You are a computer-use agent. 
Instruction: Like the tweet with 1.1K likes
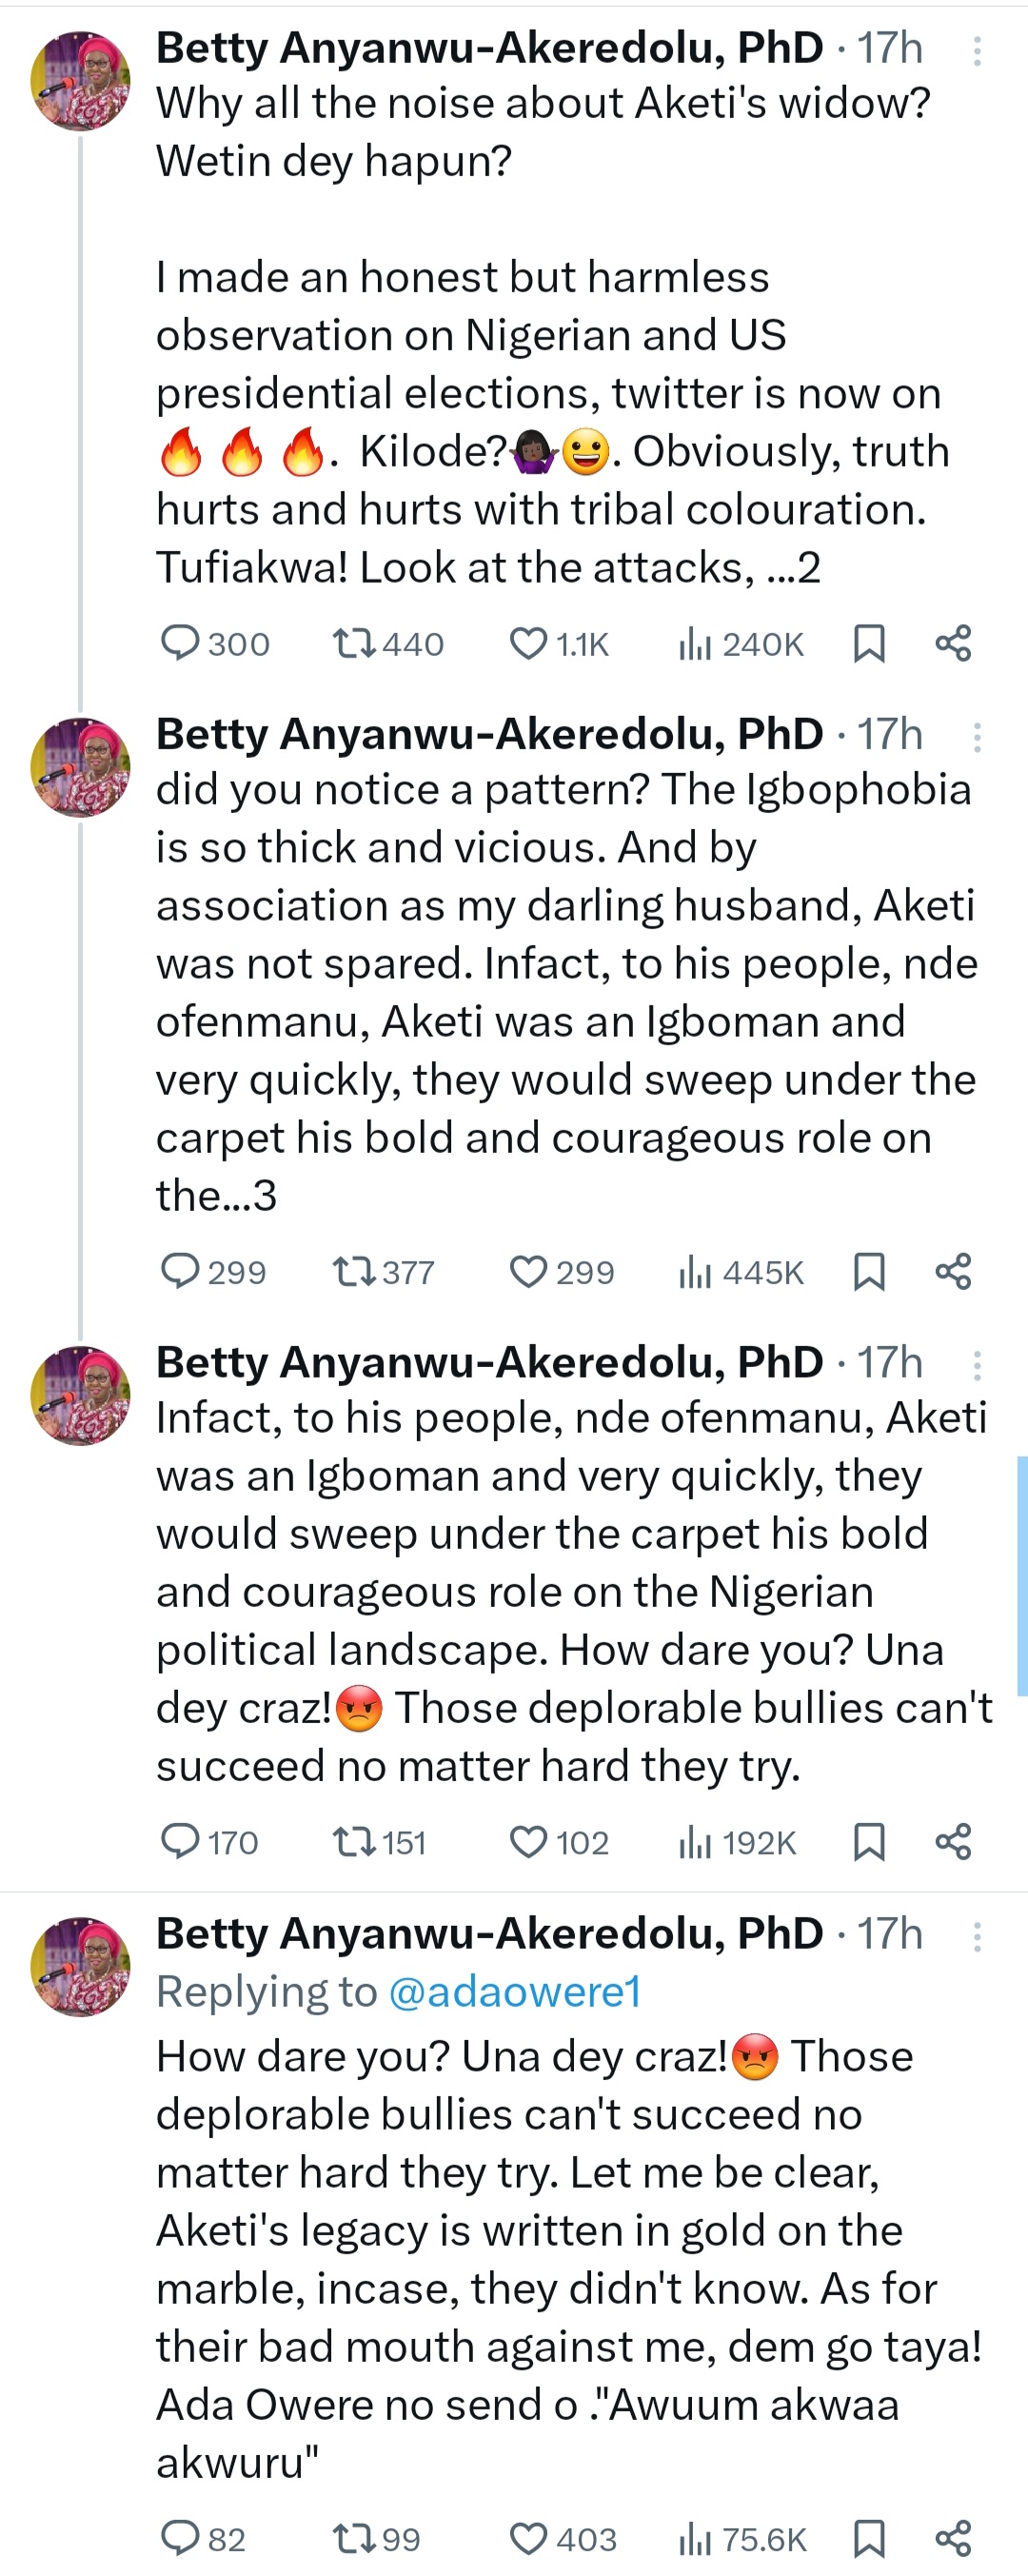point(528,643)
